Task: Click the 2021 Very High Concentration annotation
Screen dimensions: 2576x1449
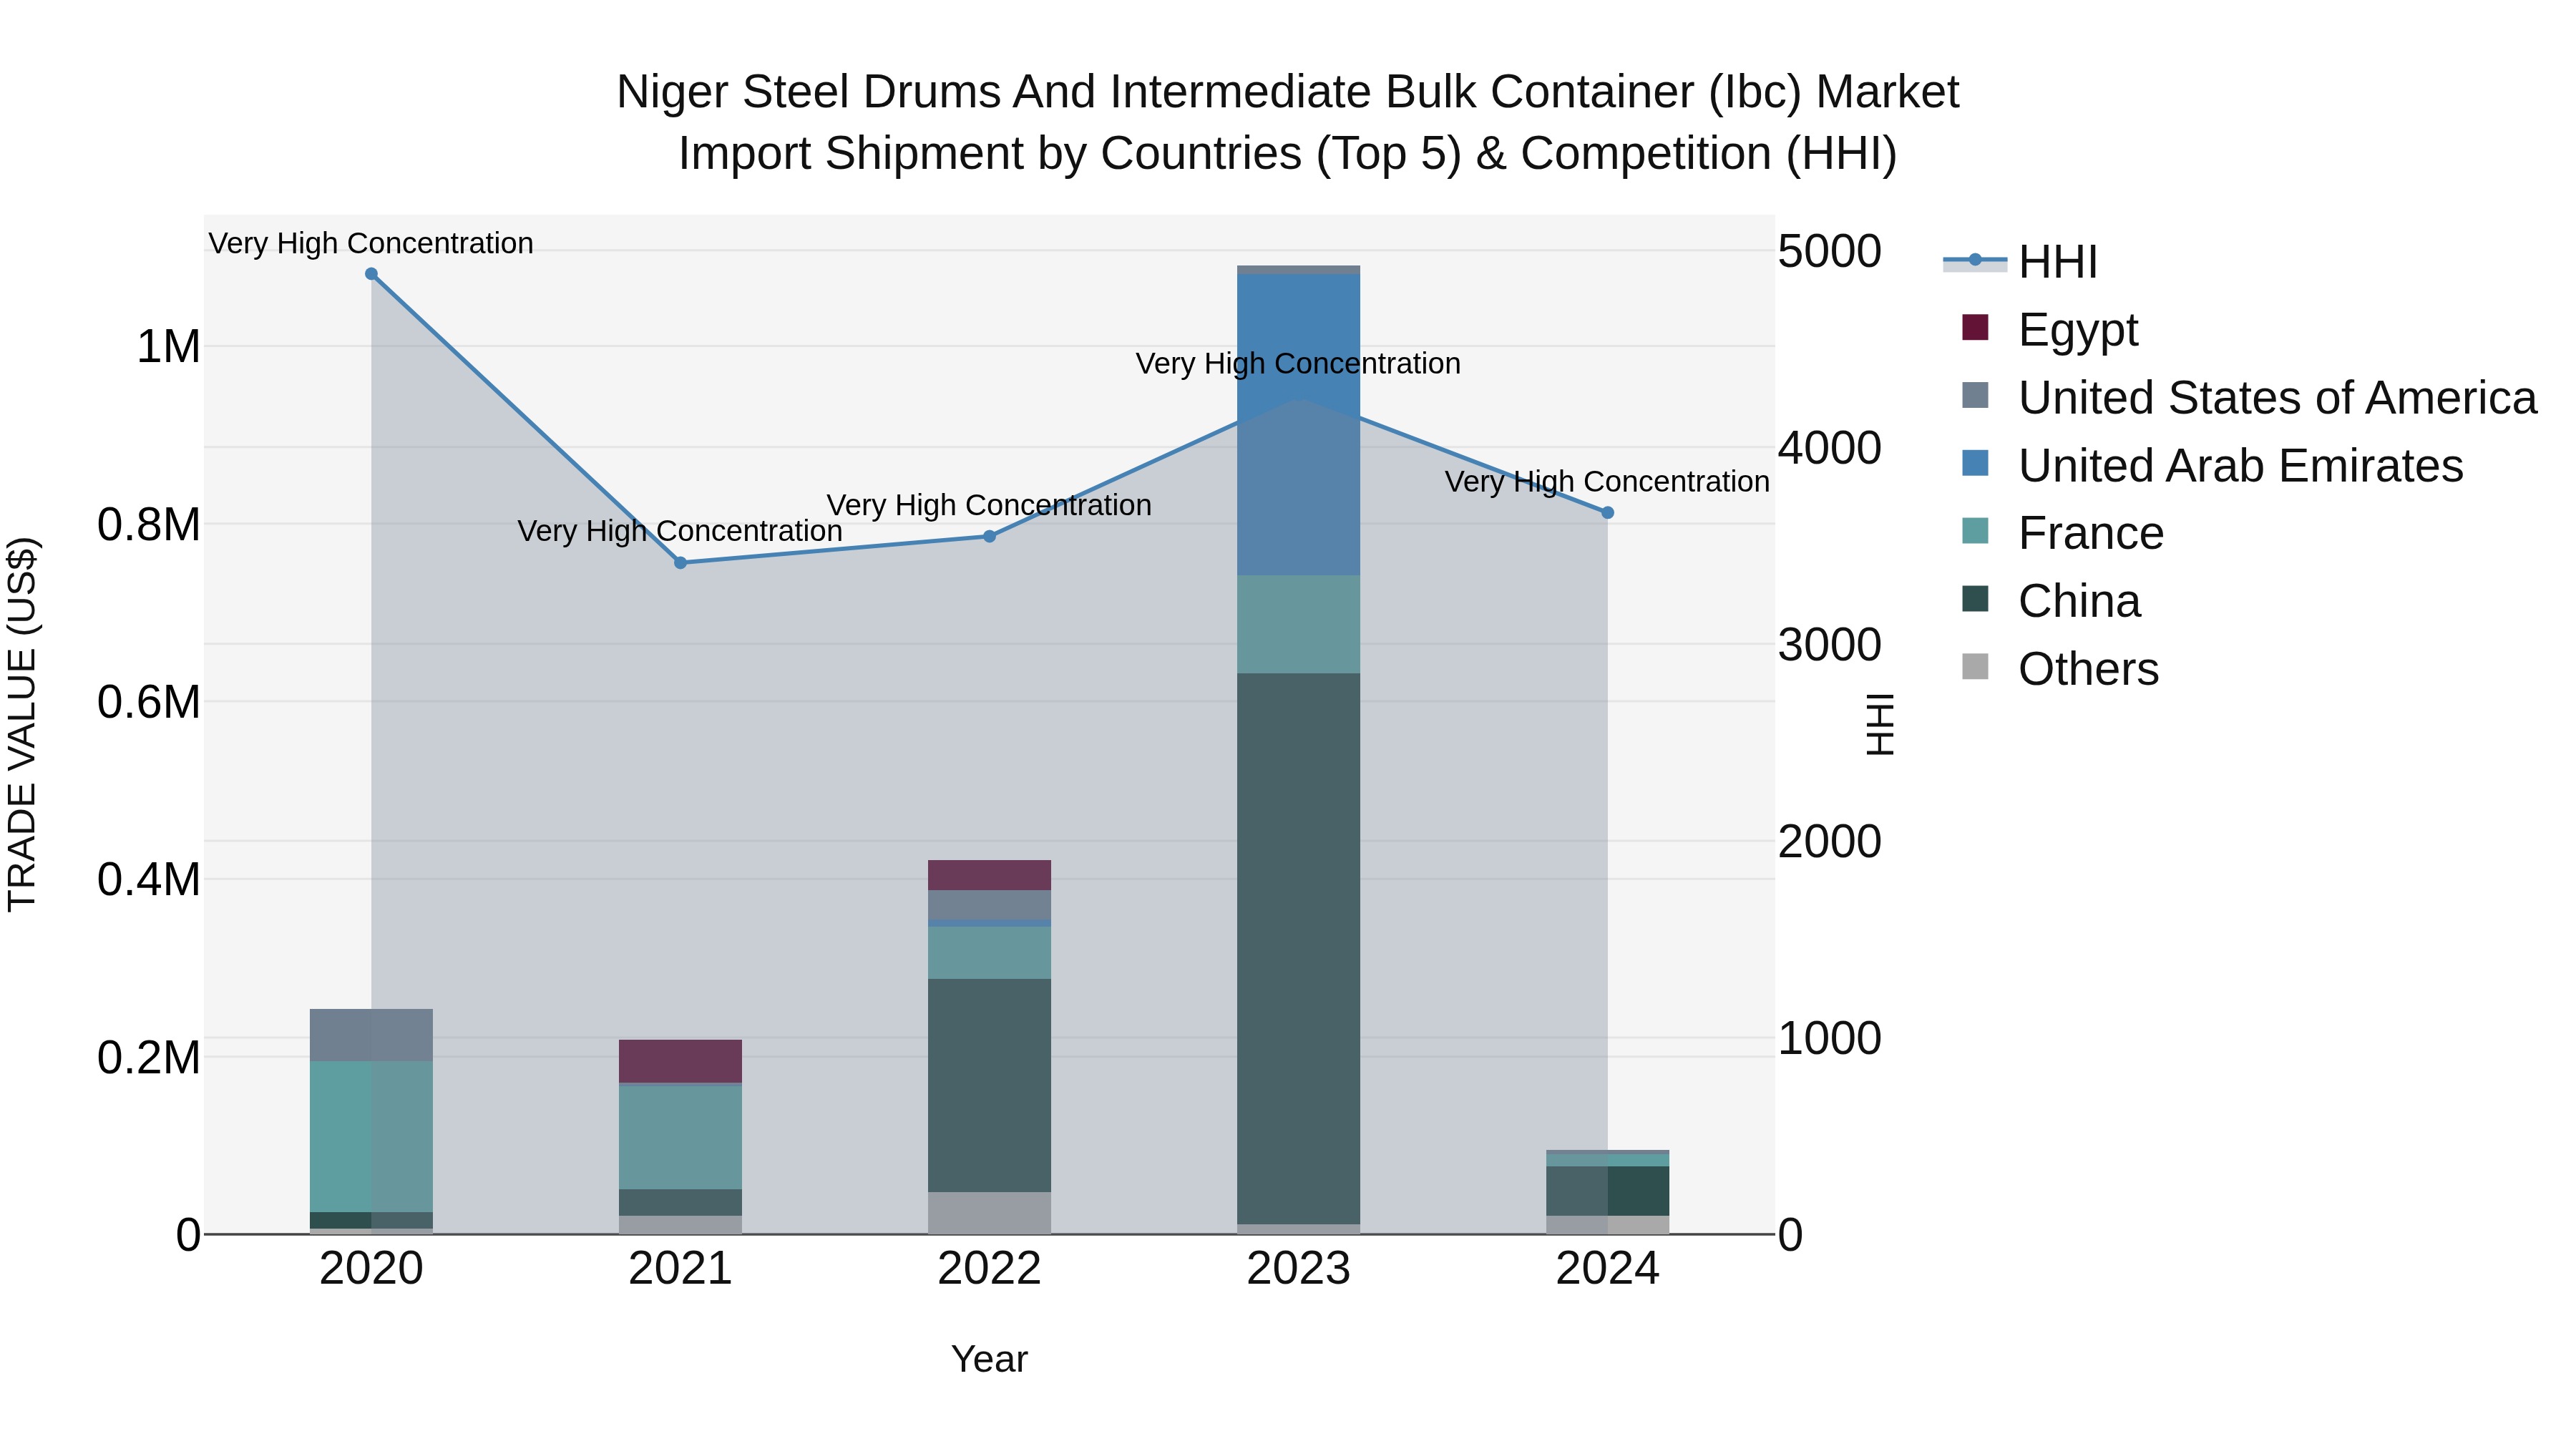Action: coord(680,531)
